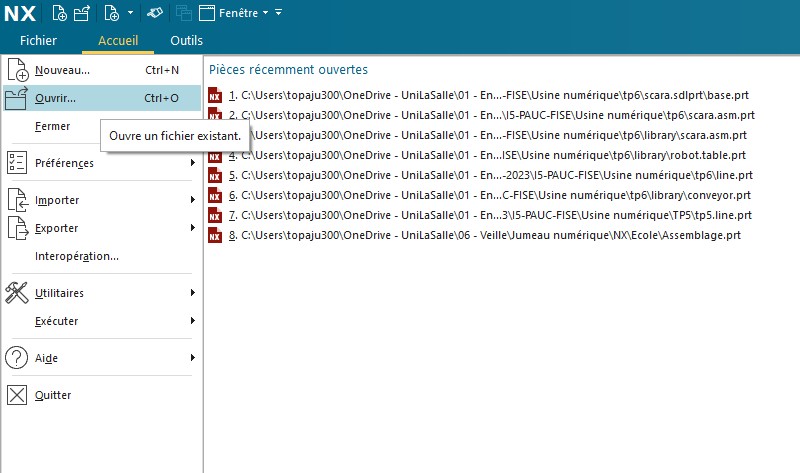Screen dimensions: 800x473
Task: Click the NX file icon beside conveyor.prt
Action: [215, 195]
